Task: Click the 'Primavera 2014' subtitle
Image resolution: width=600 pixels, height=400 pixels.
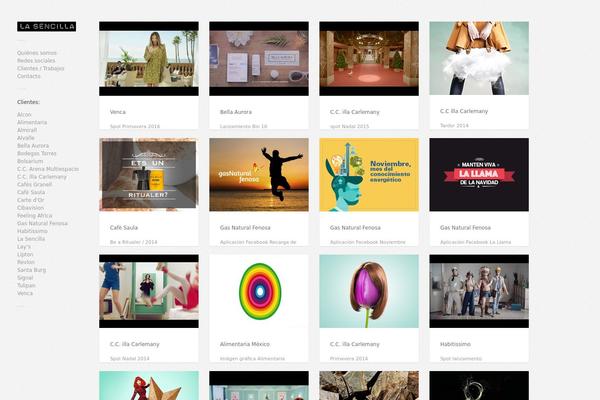Action: click(x=349, y=359)
